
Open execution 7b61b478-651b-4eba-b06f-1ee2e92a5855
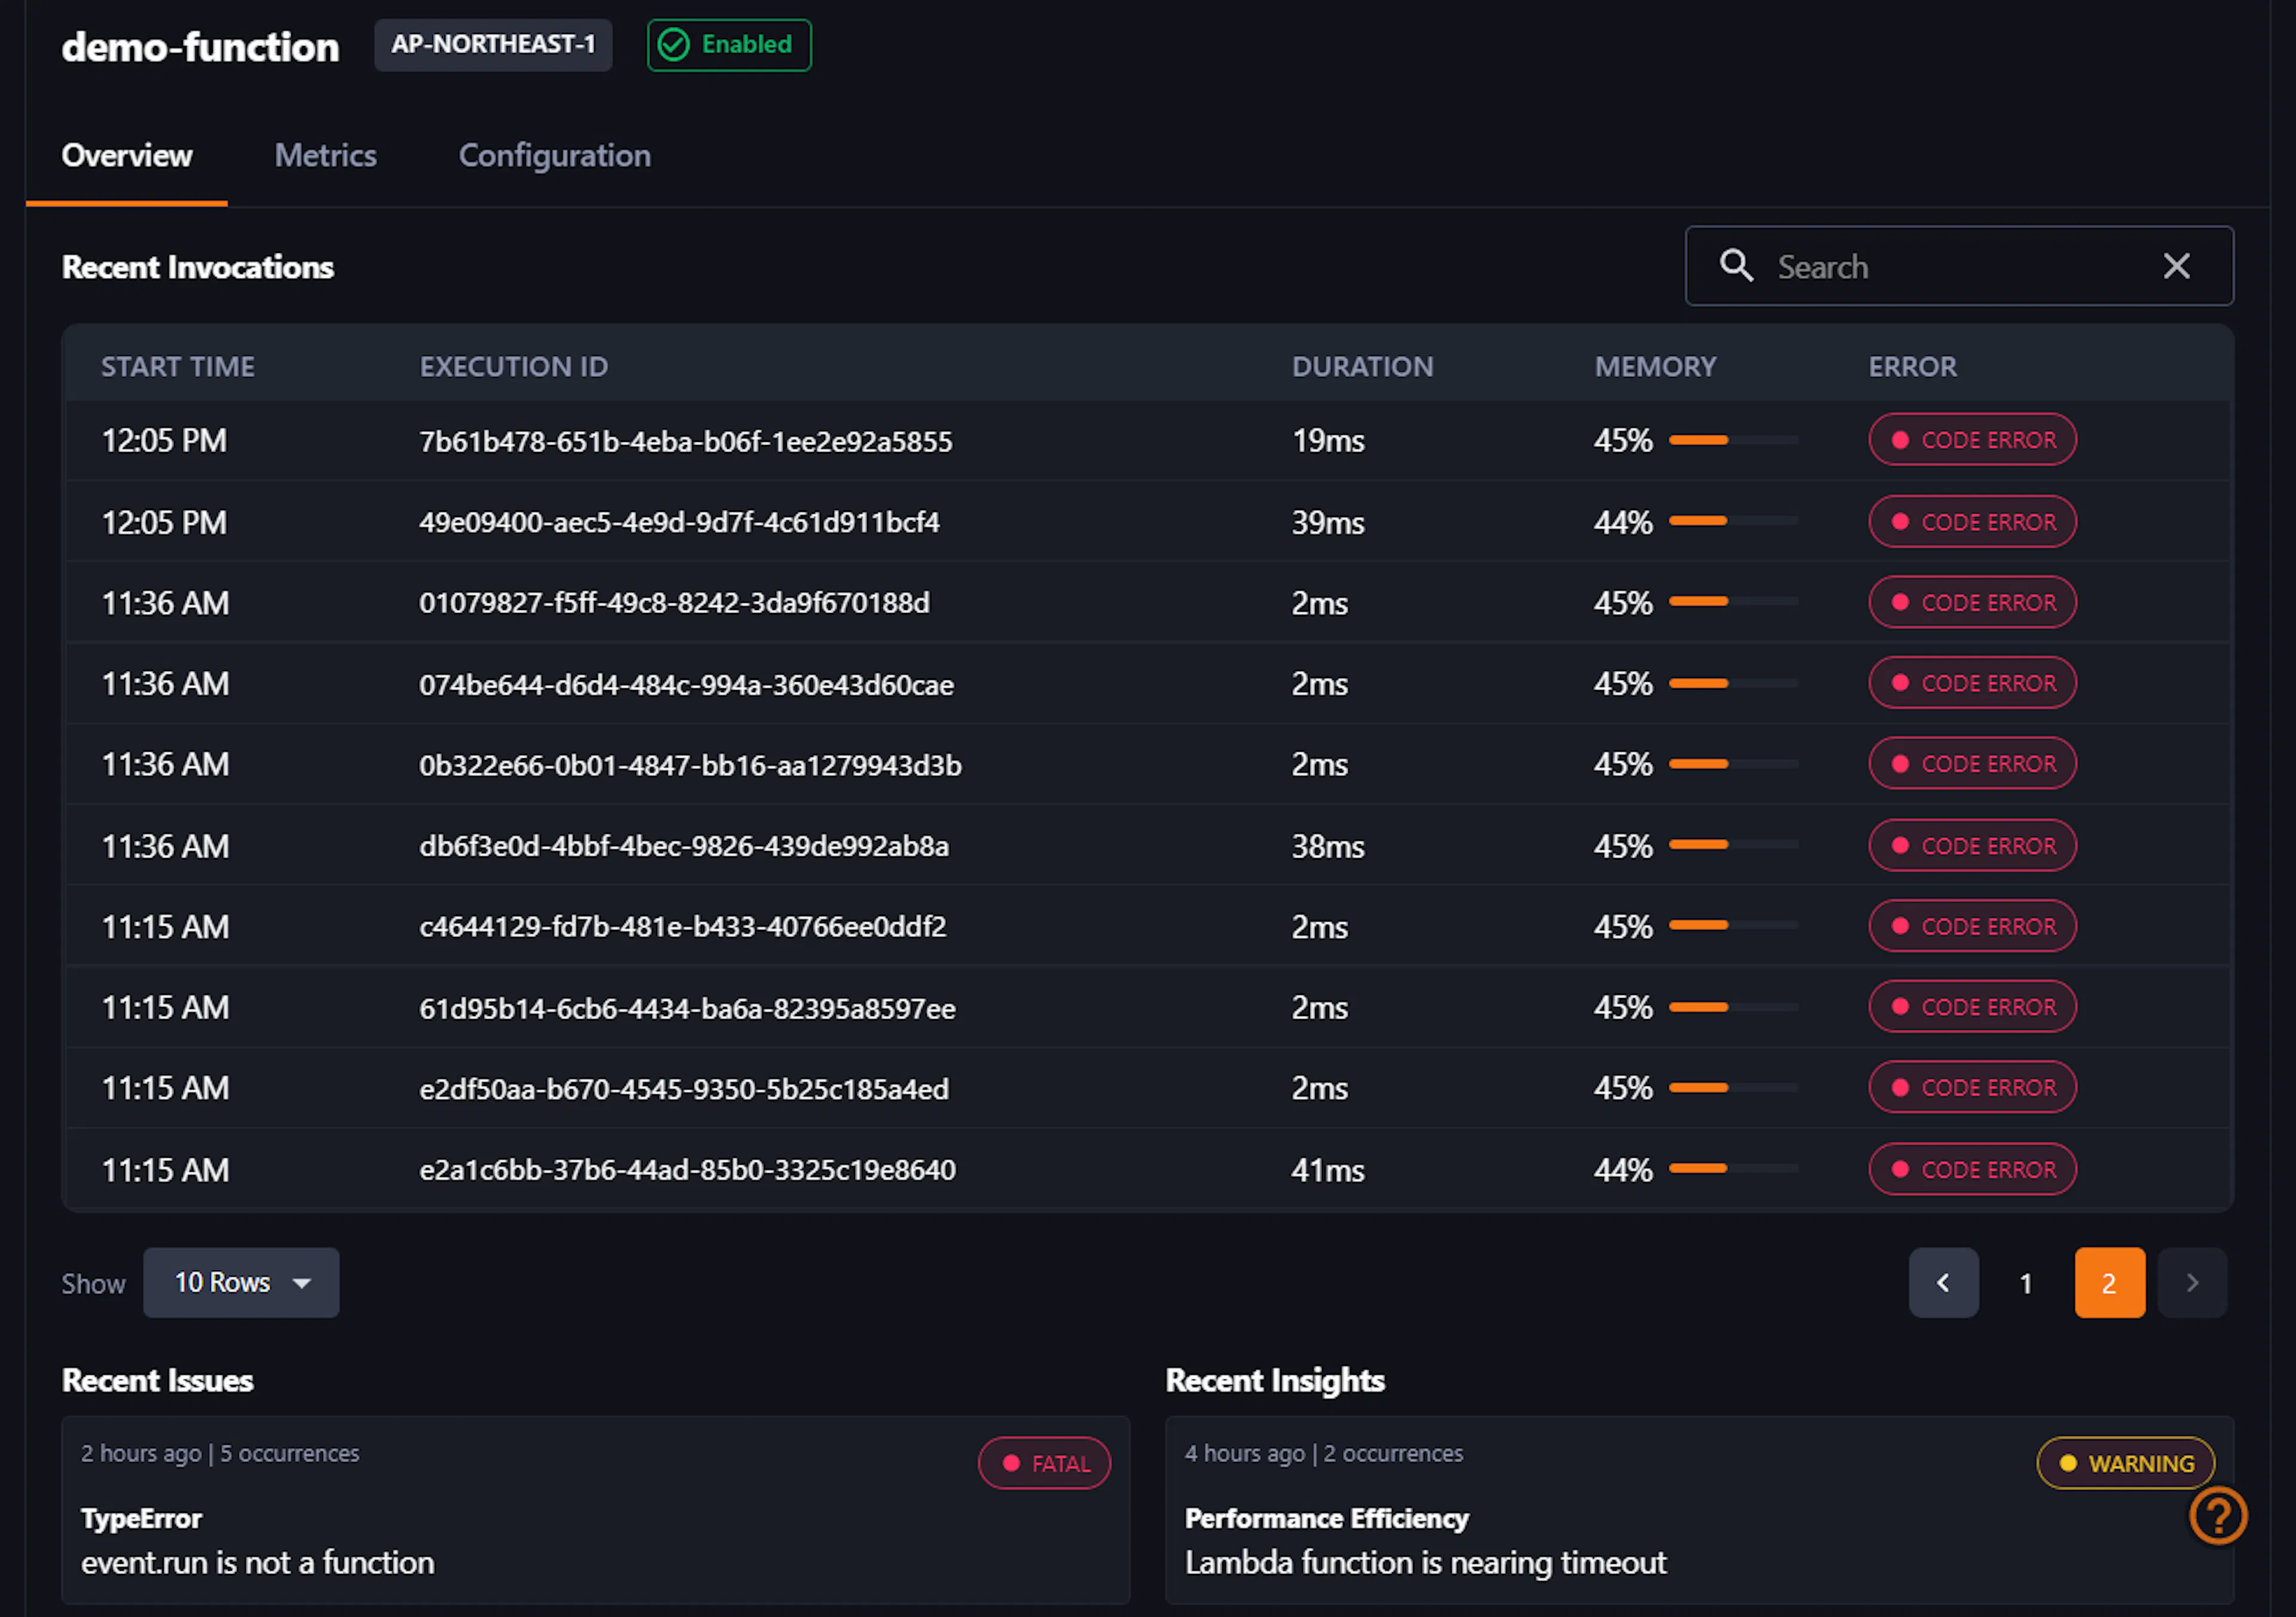686,441
